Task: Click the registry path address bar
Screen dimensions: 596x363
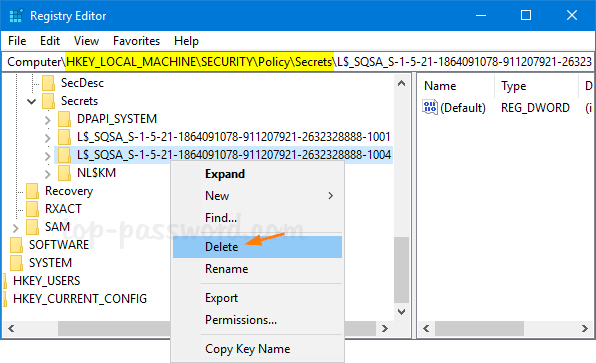Action: 298,62
